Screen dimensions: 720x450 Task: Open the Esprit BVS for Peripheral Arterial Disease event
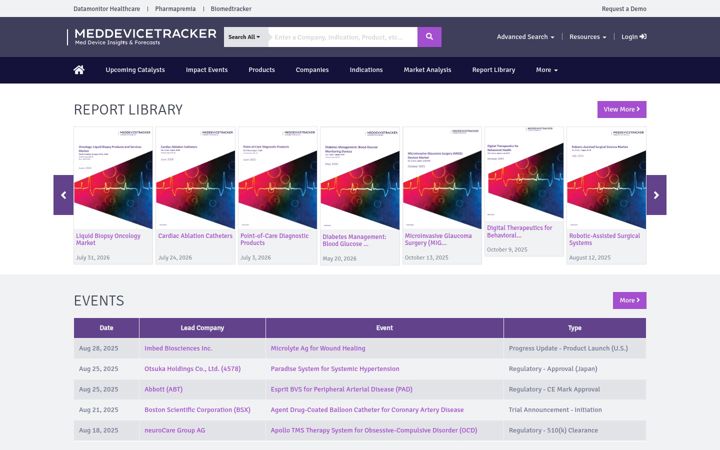click(342, 389)
